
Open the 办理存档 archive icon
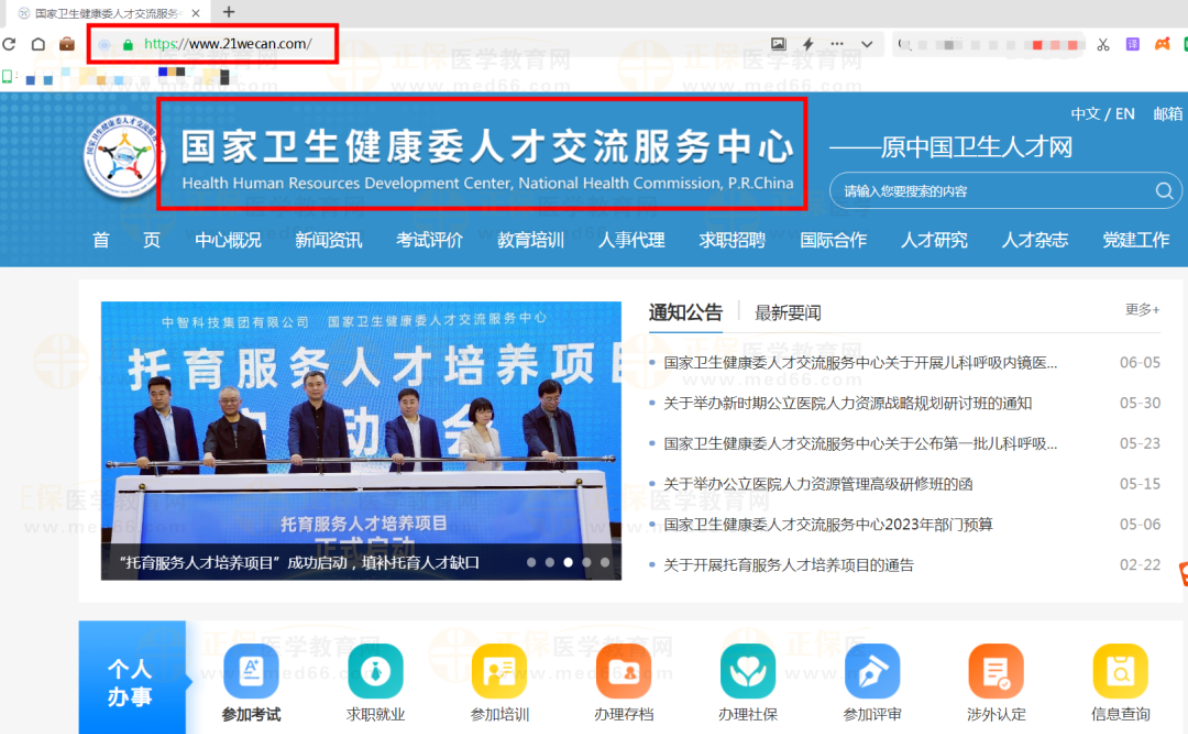coord(623,671)
